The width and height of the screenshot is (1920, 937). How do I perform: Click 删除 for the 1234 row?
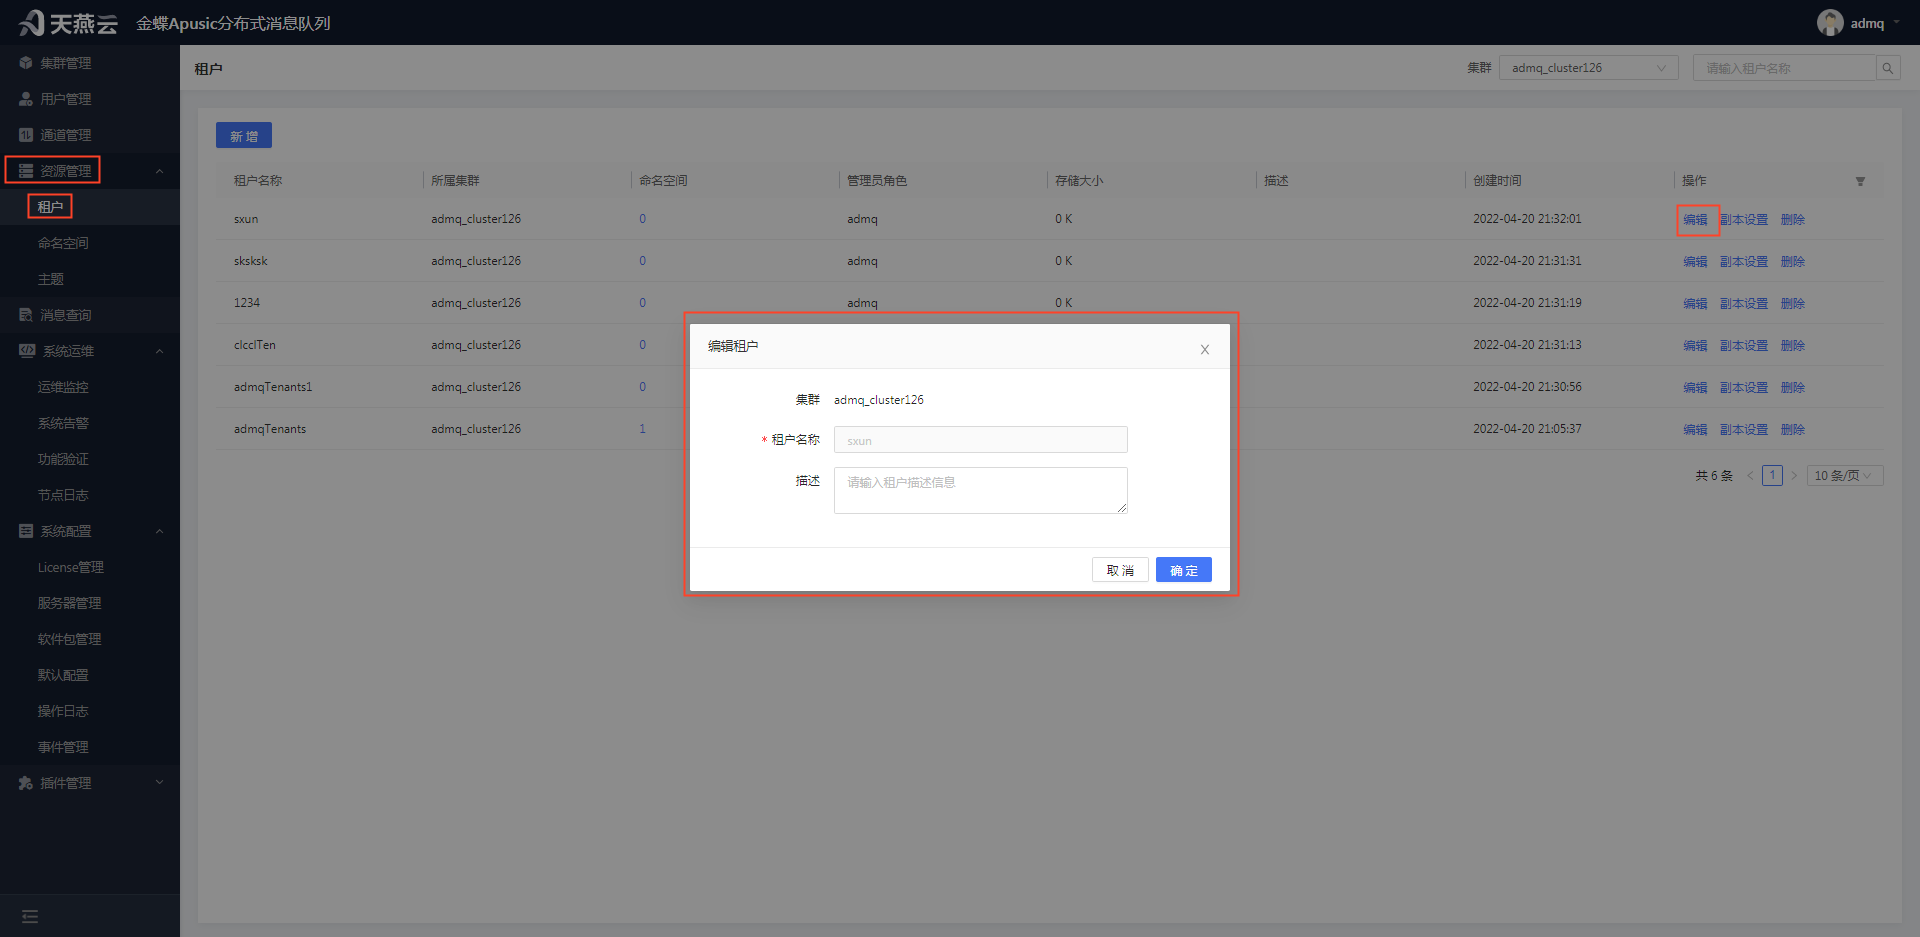click(x=1792, y=304)
